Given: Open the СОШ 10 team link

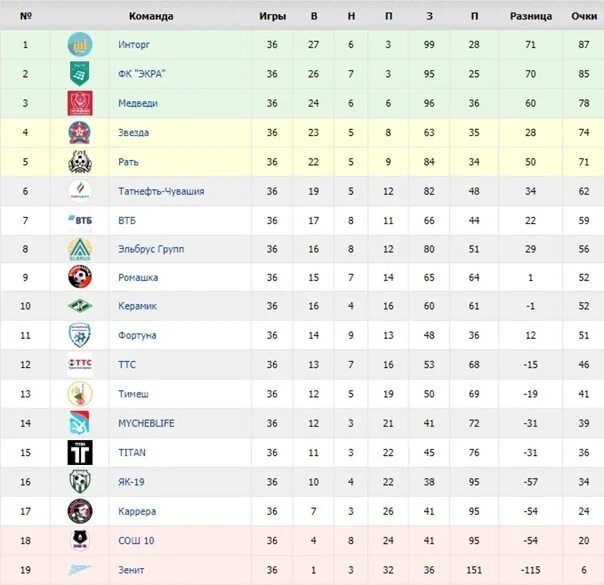Looking at the screenshot, I should (x=135, y=540).
